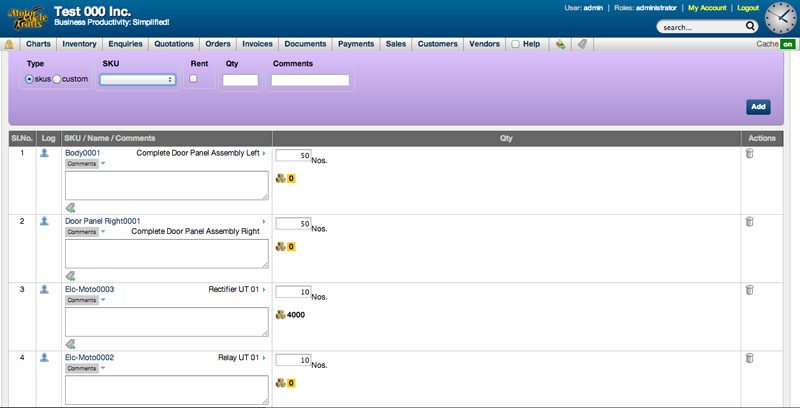Click the quantity field for Elc-Moto0002
This screenshot has height=408, width=800.
pyautogui.click(x=293, y=359)
